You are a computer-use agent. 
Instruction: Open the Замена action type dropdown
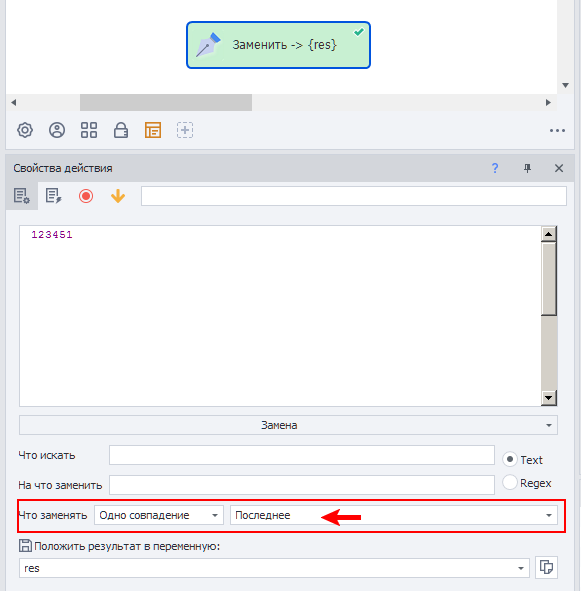coord(288,425)
